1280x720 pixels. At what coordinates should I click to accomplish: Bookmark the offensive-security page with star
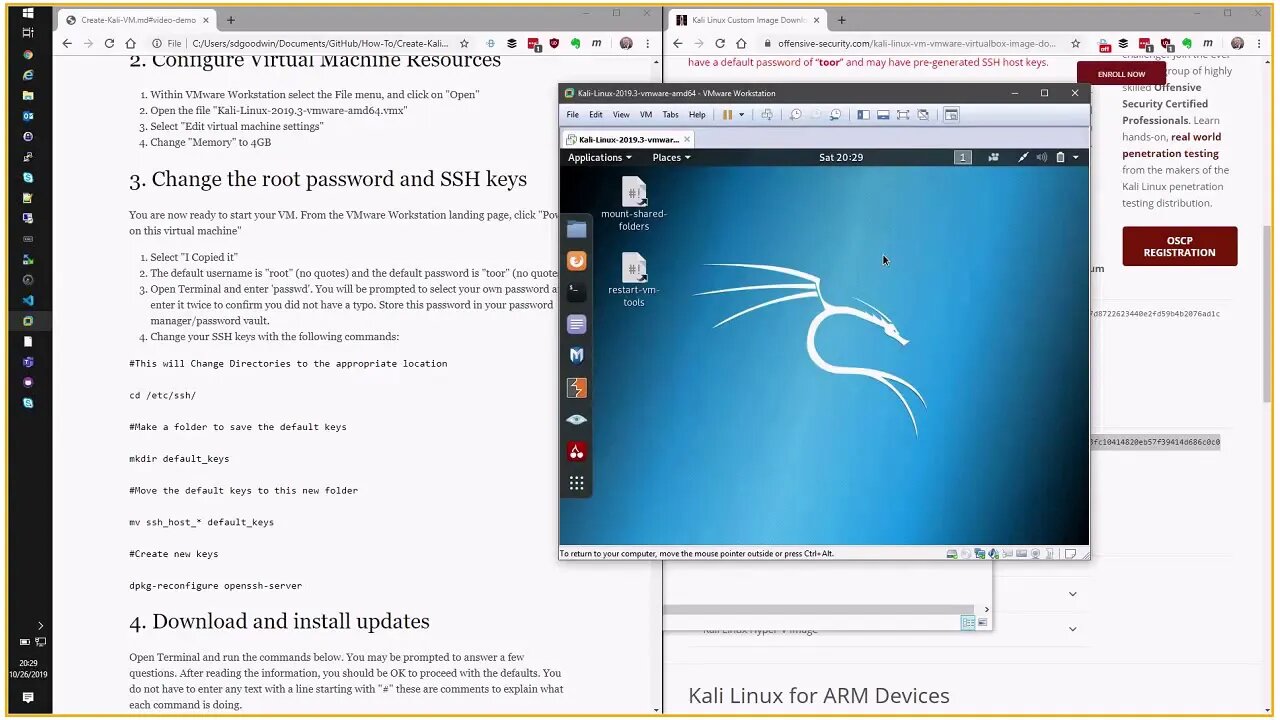pos(1075,44)
